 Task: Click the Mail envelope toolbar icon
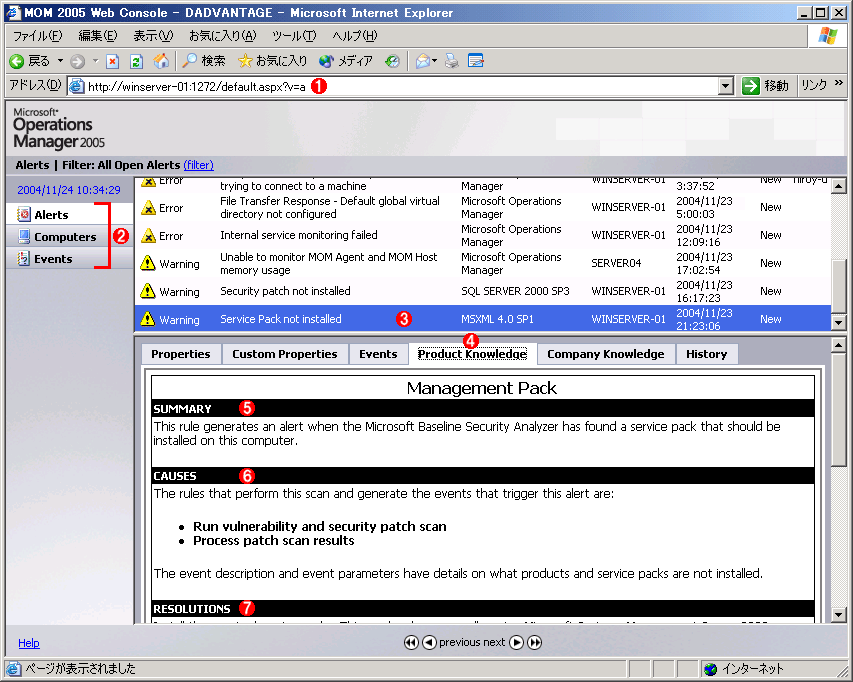tap(423, 61)
